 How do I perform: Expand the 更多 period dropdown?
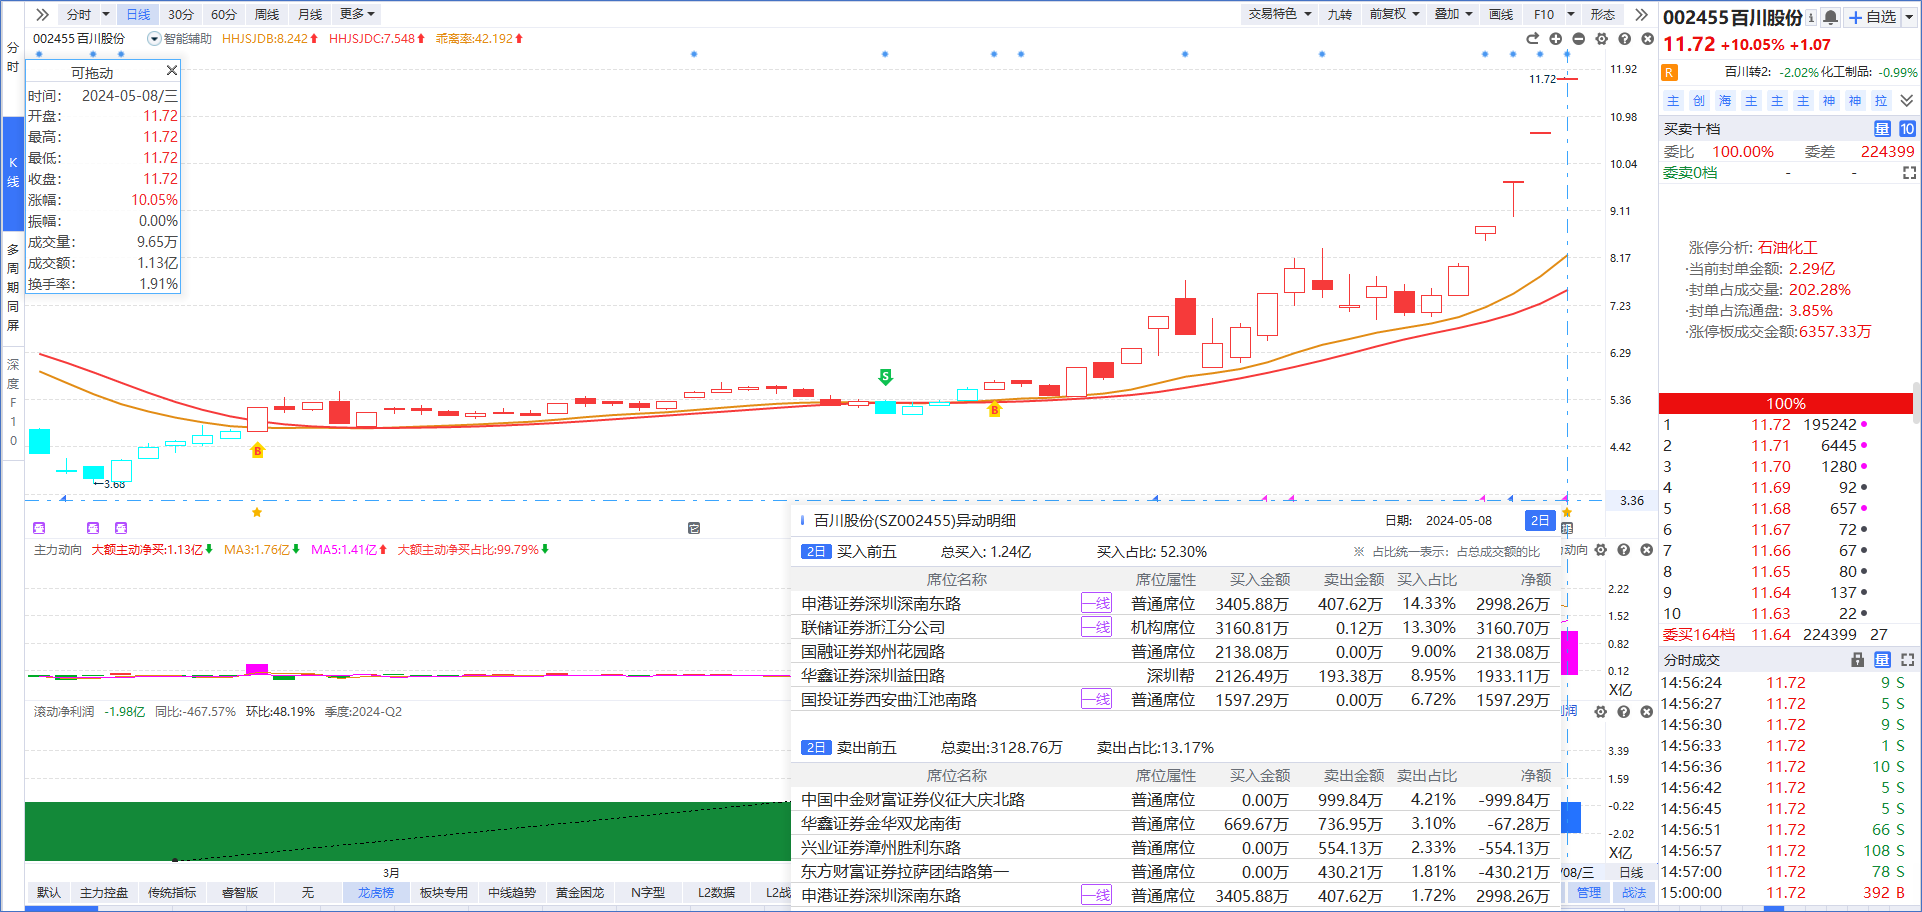tap(357, 14)
